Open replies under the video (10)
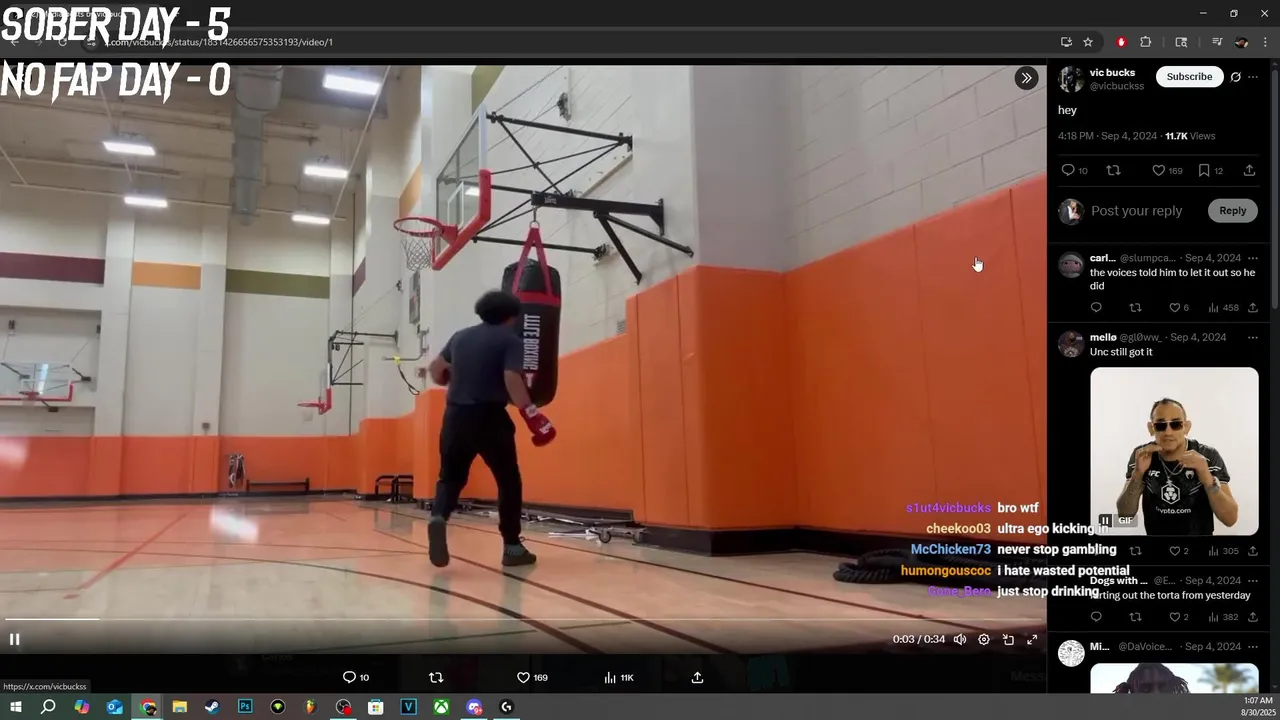Screen dimensions: 1280x720 coord(356,677)
